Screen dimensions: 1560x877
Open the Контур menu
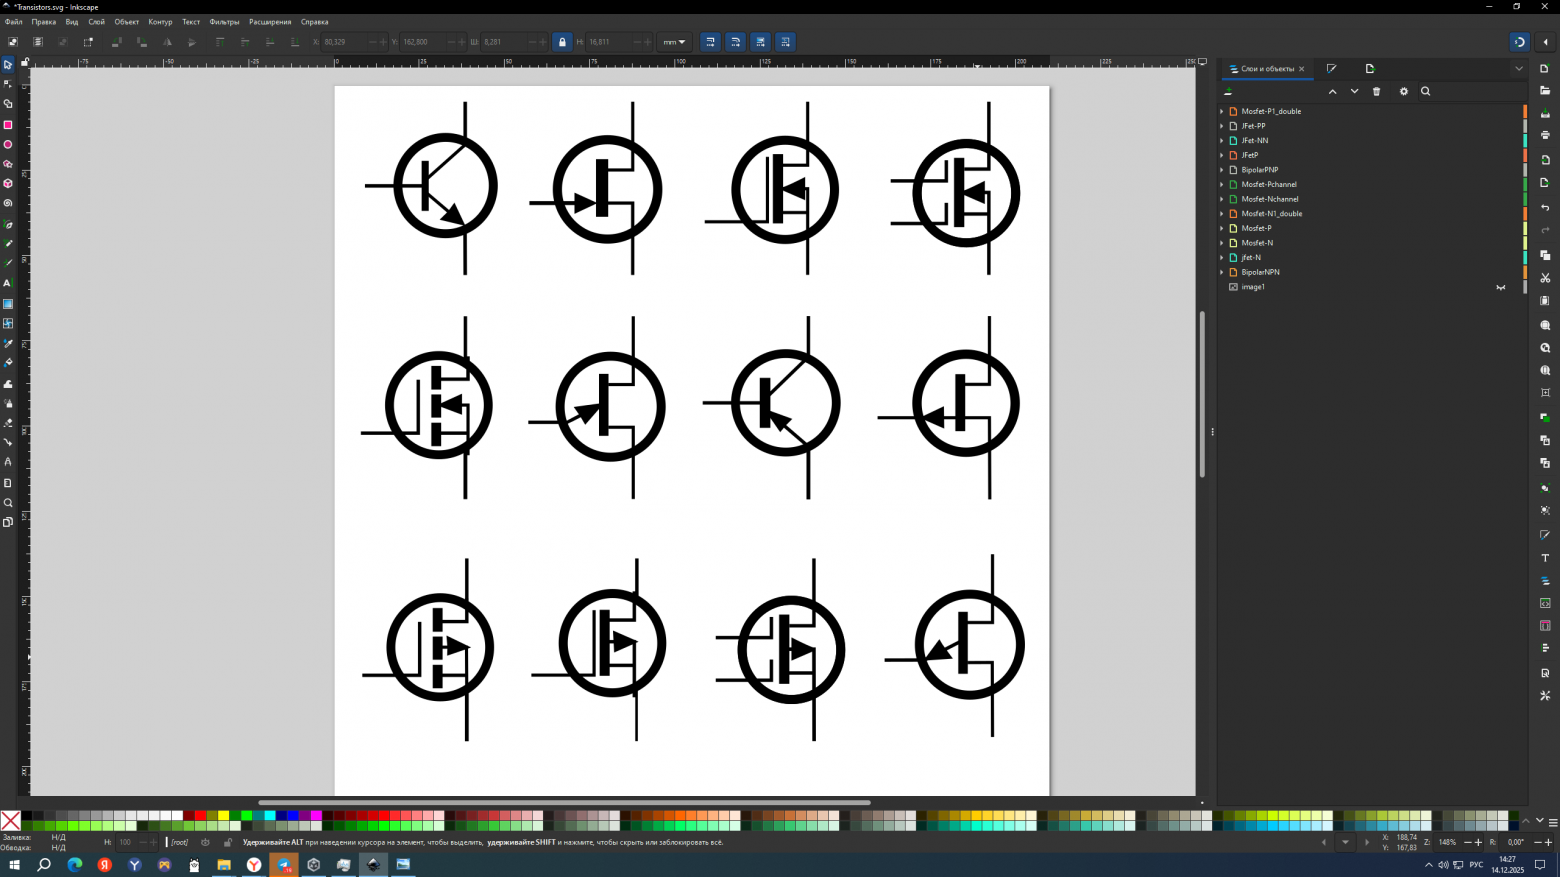coord(160,22)
